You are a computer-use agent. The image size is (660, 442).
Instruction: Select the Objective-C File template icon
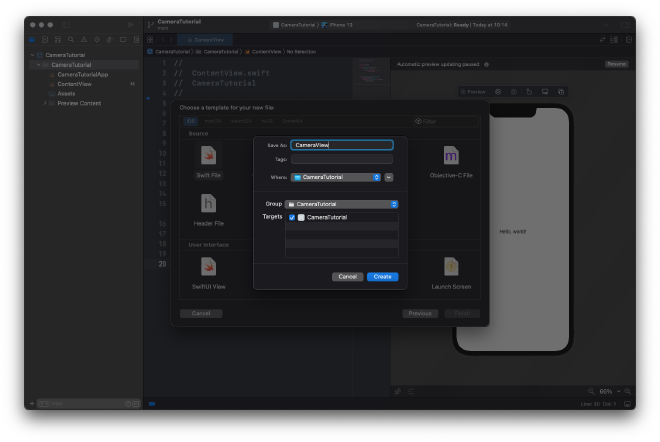coord(451,157)
